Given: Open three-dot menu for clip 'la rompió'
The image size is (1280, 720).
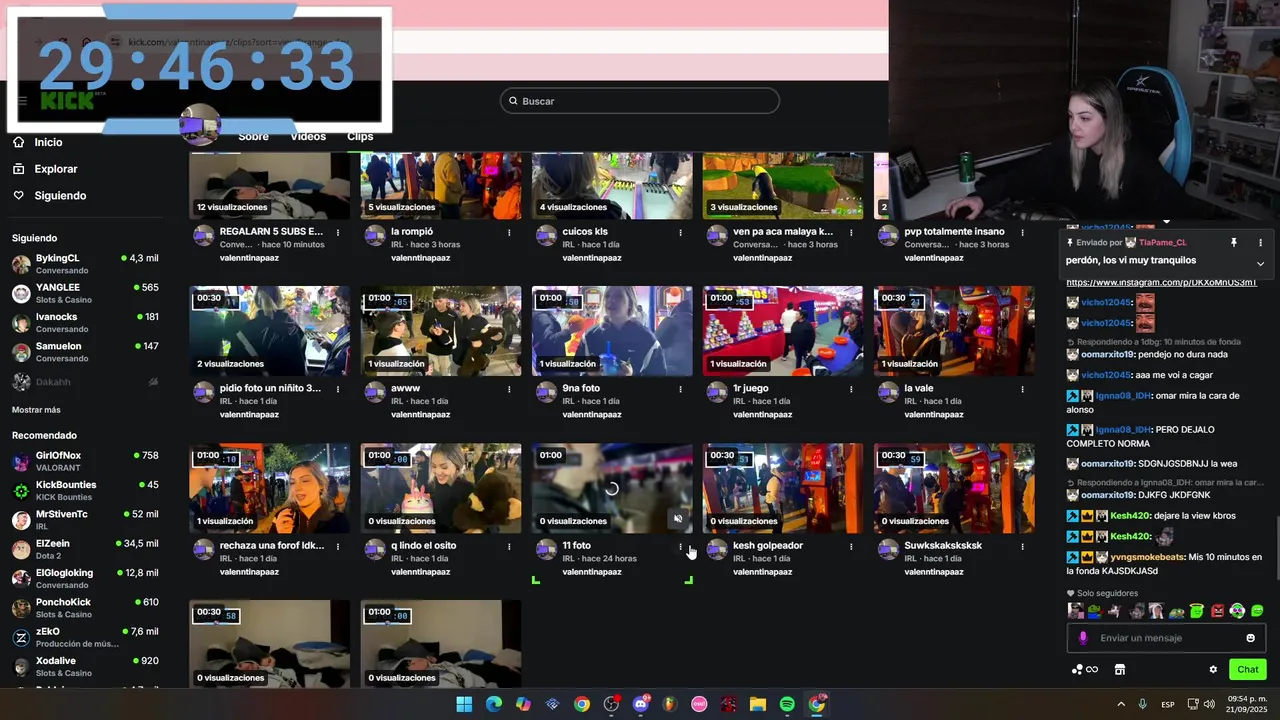Looking at the screenshot, I should [509, 232].
